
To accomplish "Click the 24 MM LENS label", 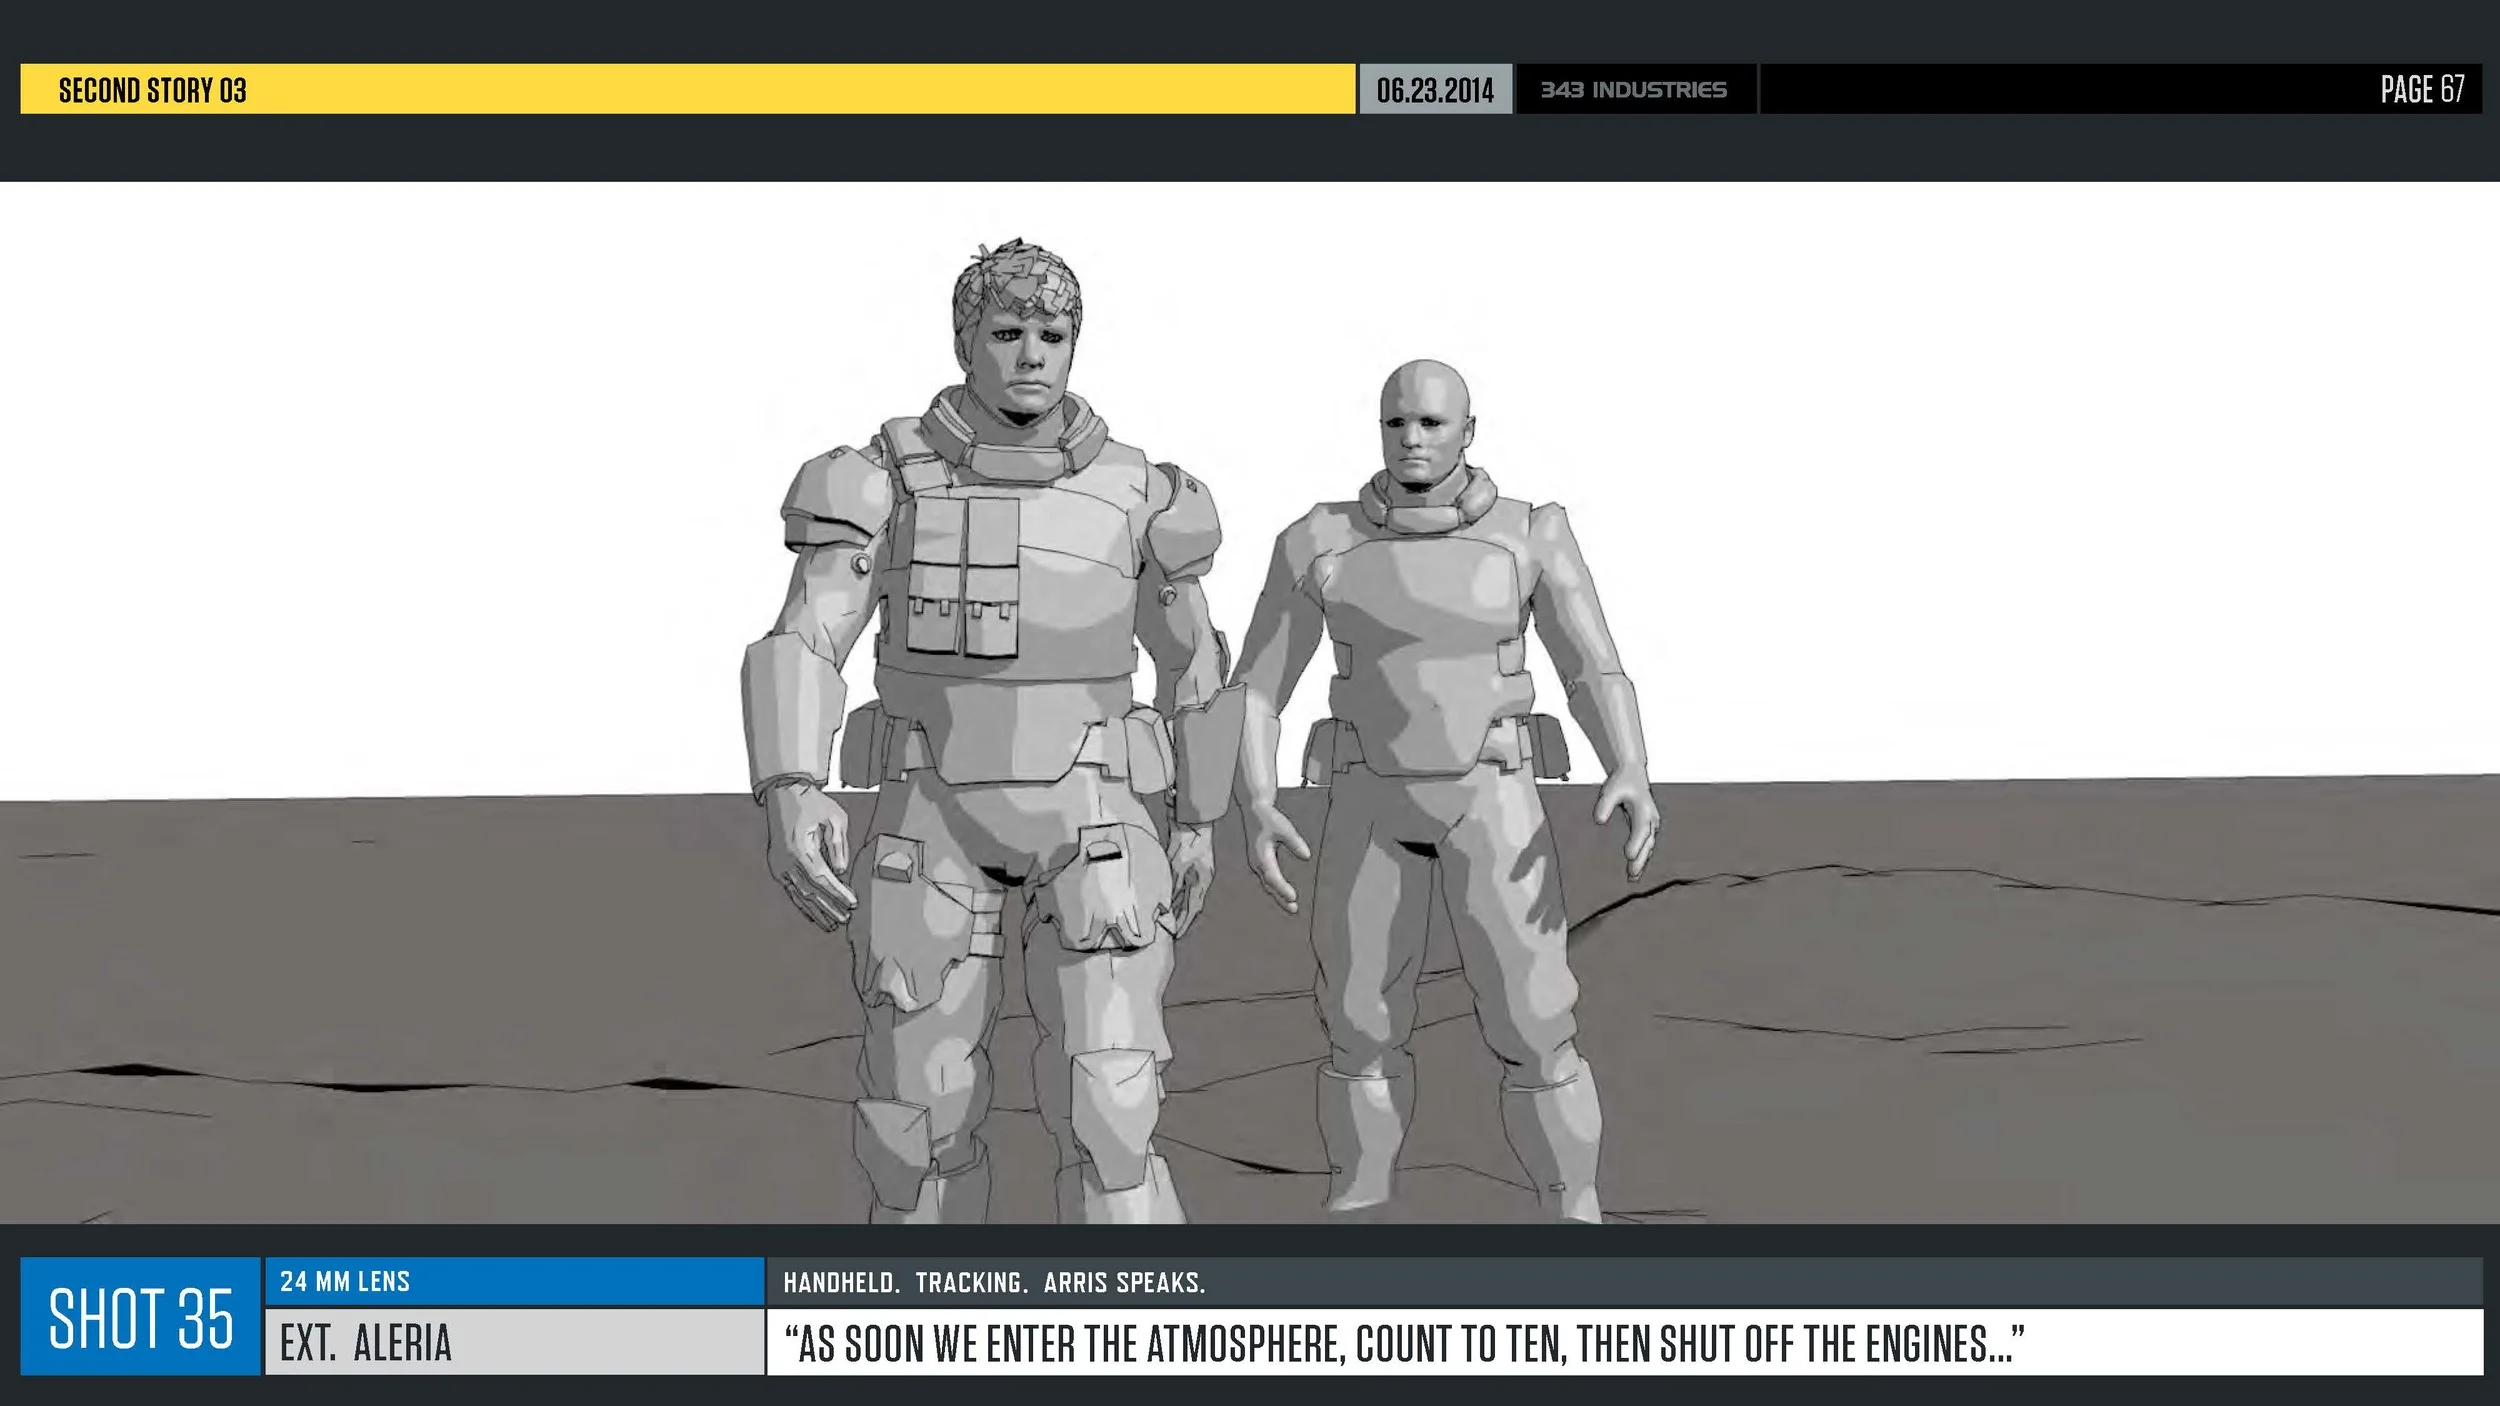I will pos(345,1282).
